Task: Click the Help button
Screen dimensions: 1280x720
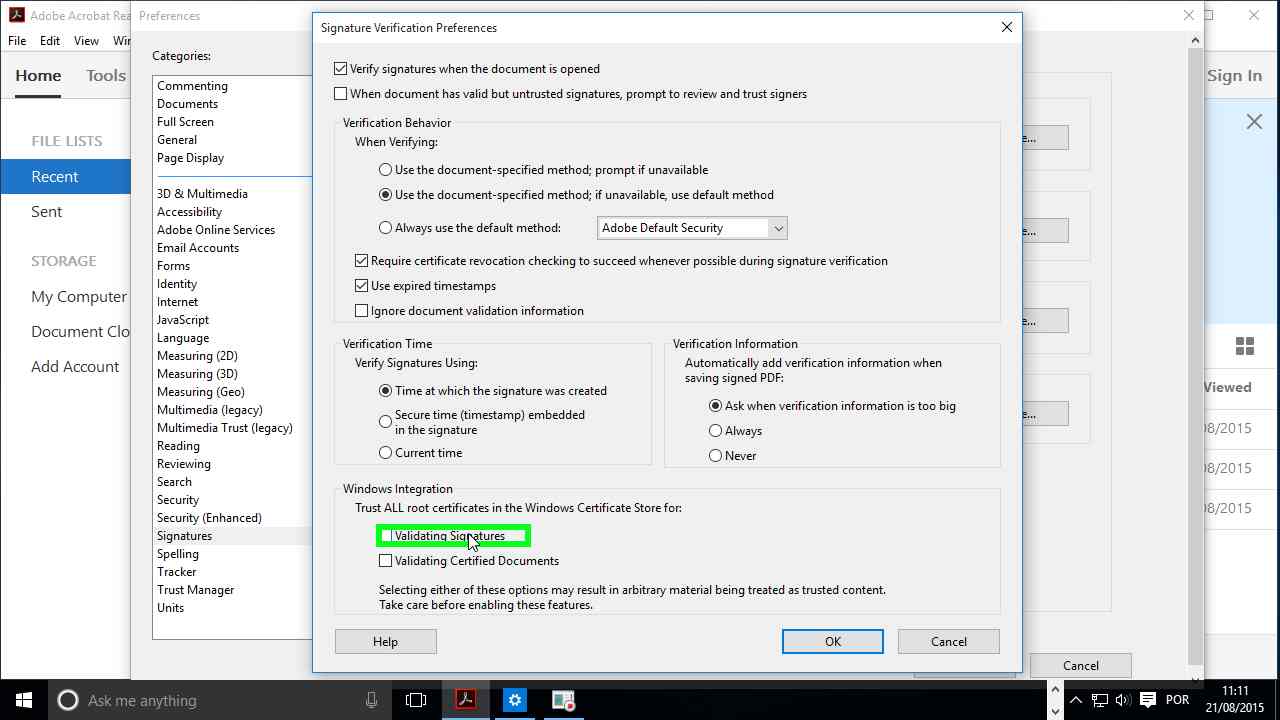Action: coord(385,642)
